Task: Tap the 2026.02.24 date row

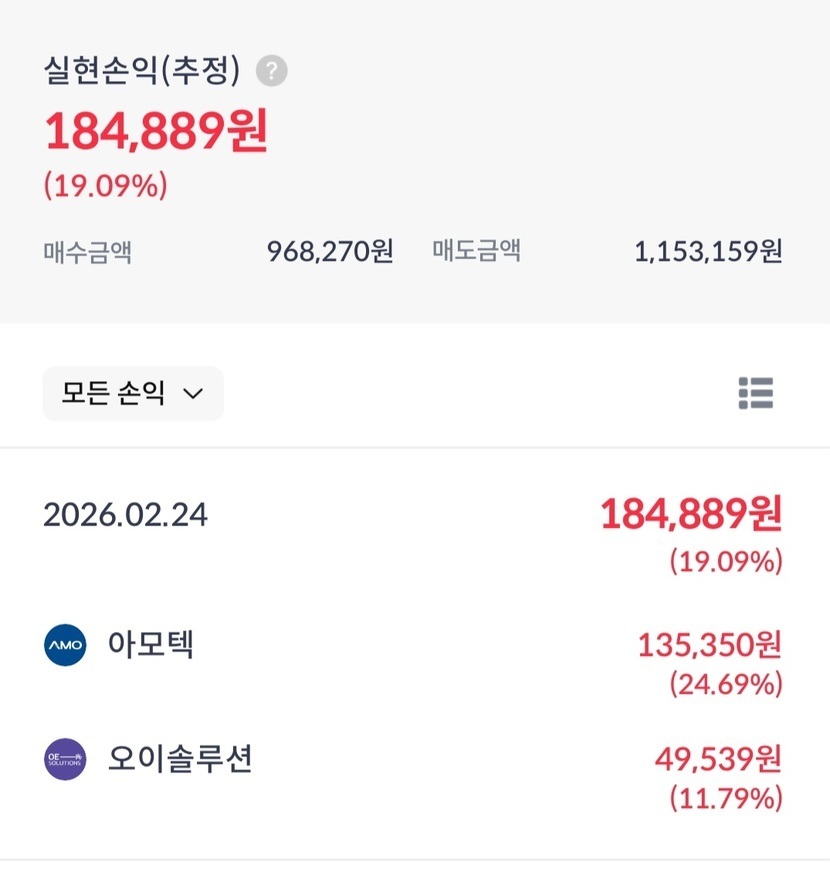Action: pos(126,515)
